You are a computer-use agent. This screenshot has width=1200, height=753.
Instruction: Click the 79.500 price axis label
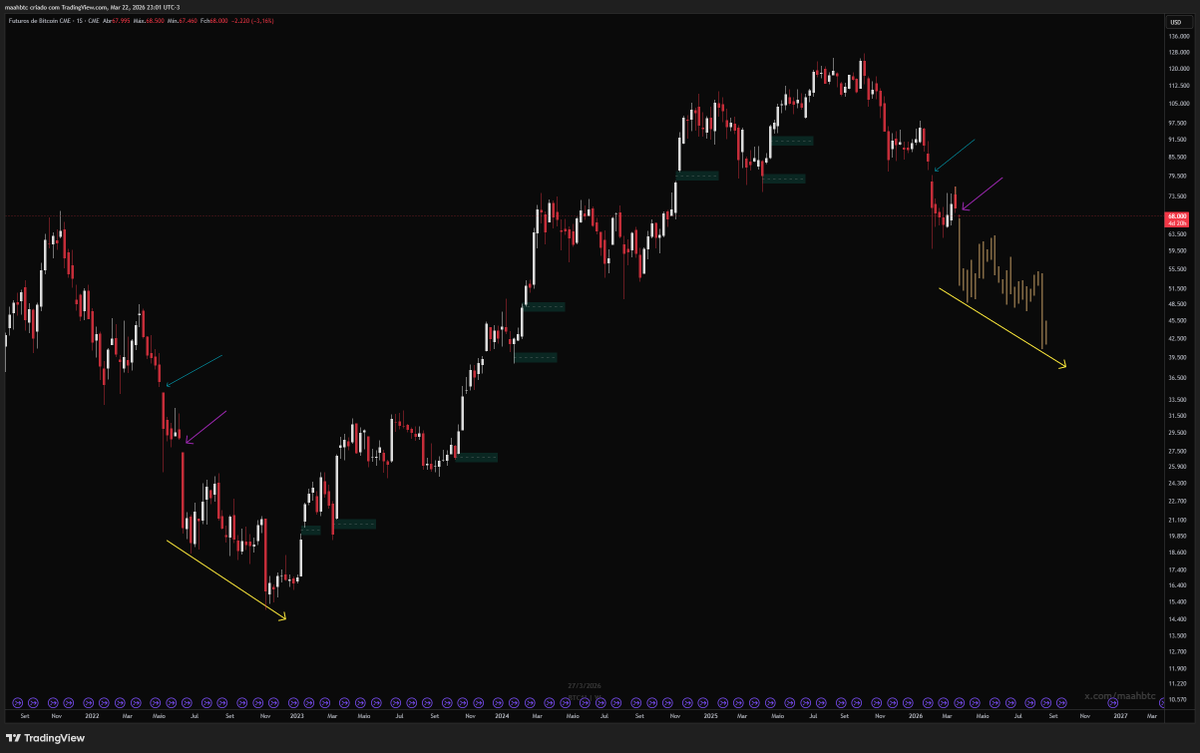1177,176
